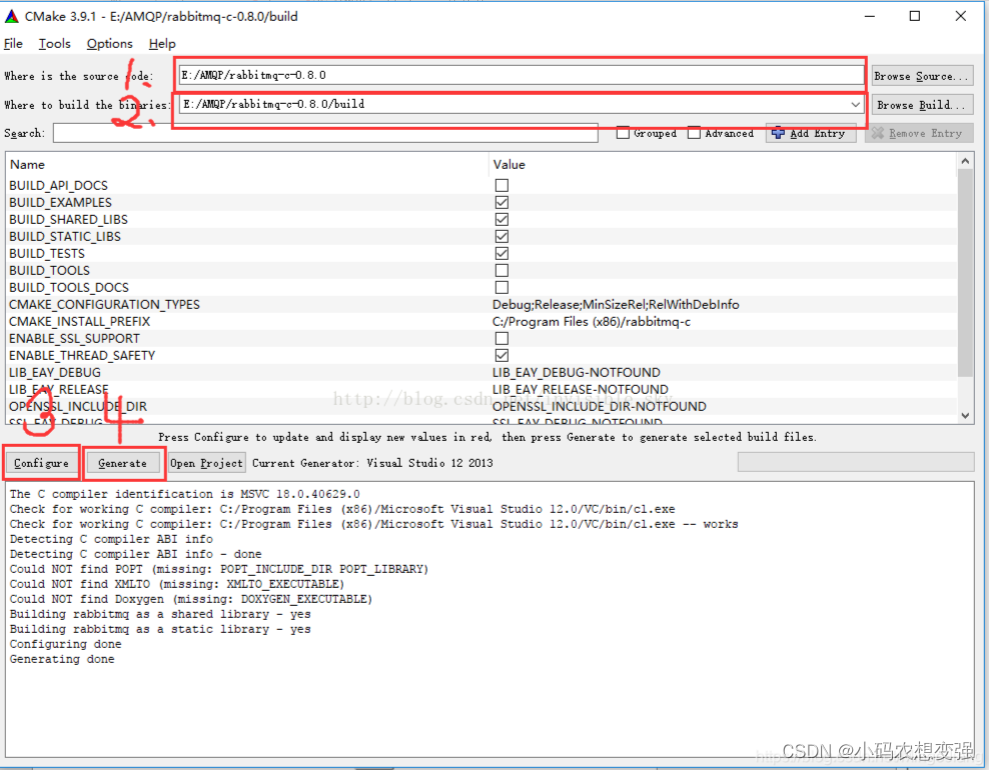
Task: Click the scroll up arrow of cache list
Action: point(965,161)
